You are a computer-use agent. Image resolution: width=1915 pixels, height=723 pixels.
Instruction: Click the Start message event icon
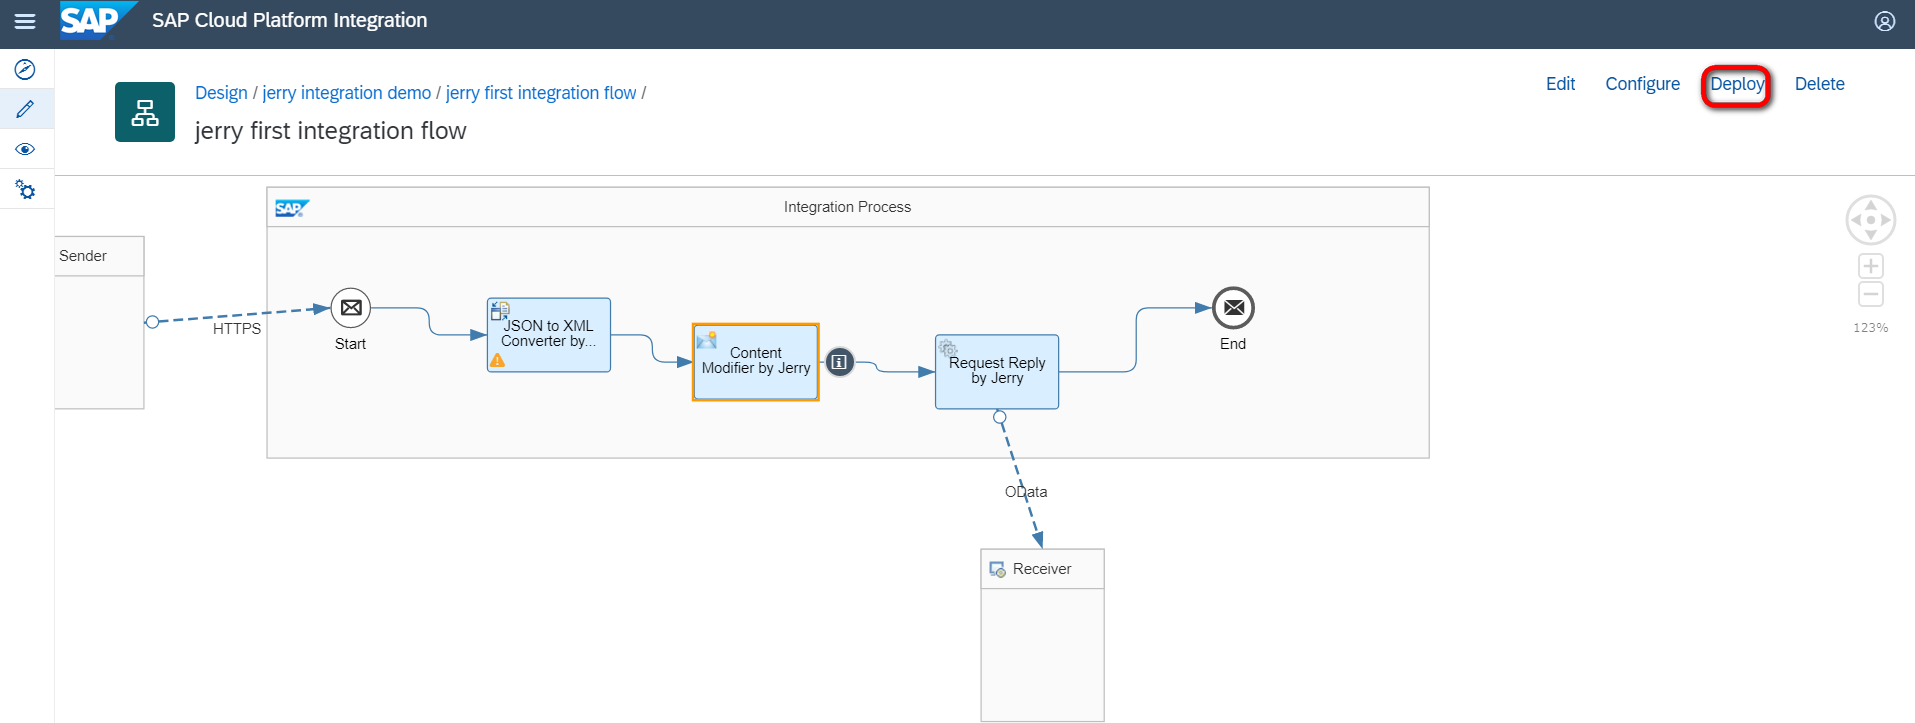click(351, 308)
